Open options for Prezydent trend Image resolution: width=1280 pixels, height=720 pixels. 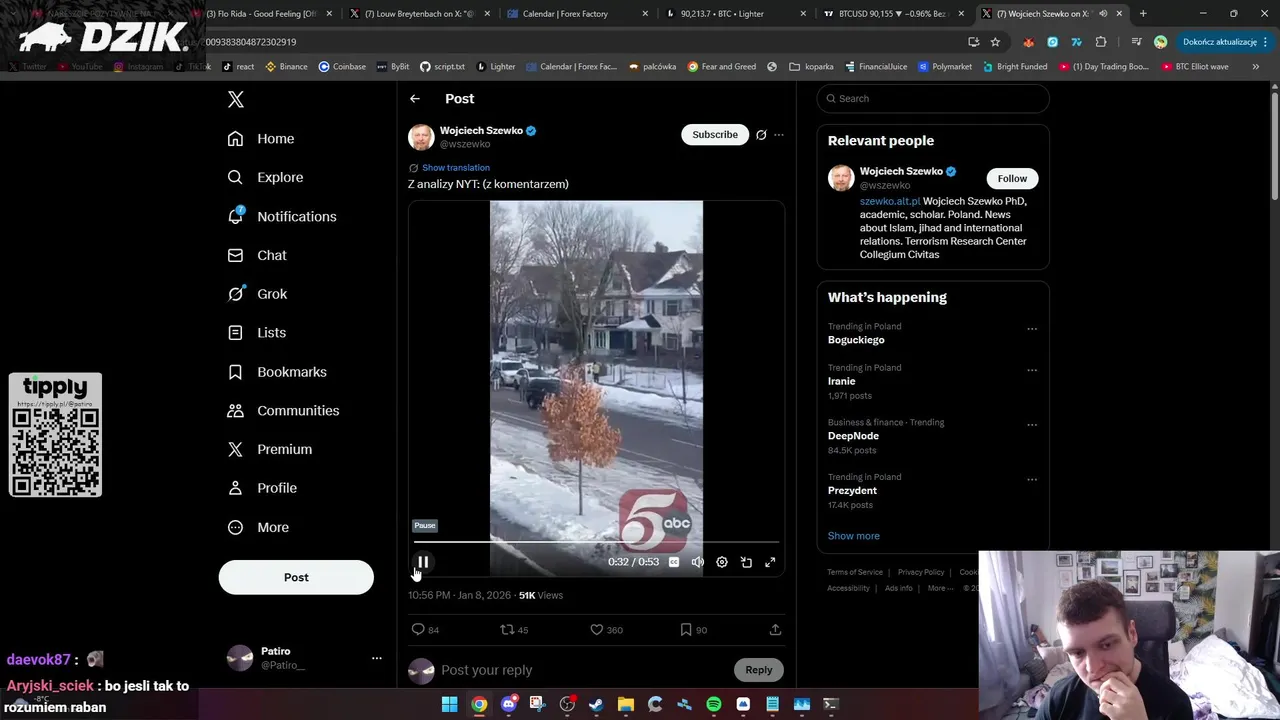click(1032, 480)
